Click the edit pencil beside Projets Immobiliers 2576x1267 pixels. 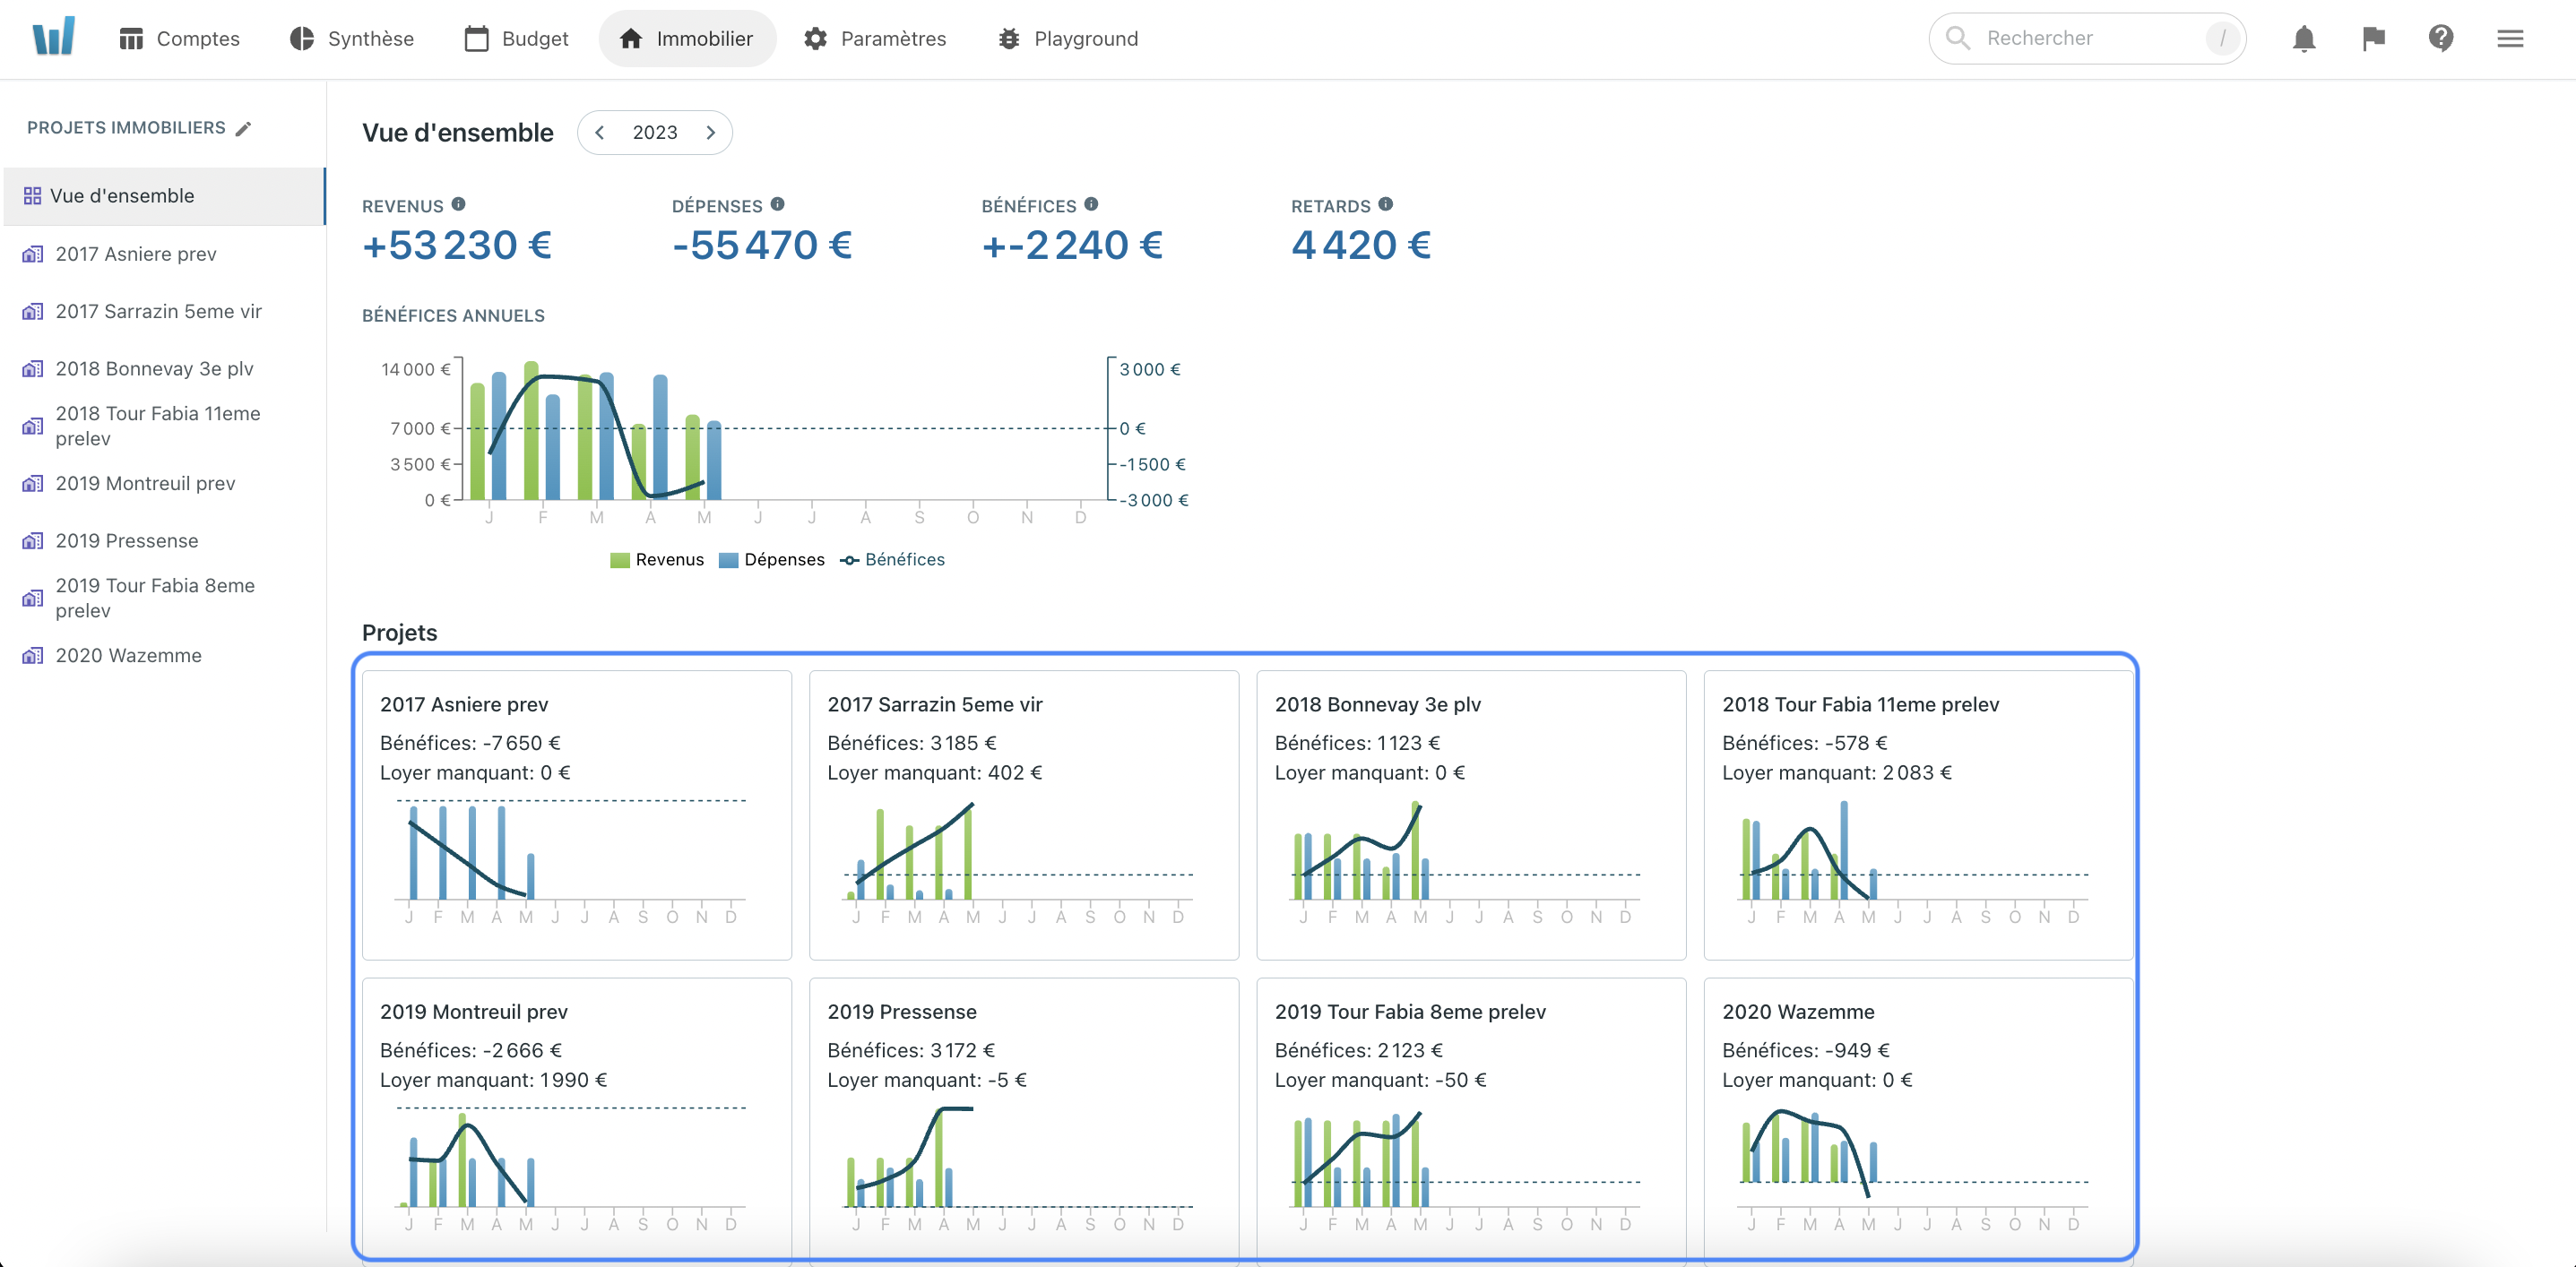(x=243, y=129)
